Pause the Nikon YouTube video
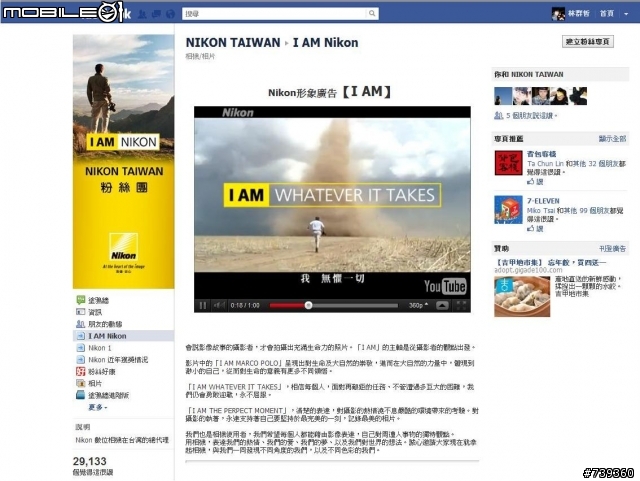The image size is (640, 481). [203, 305]
